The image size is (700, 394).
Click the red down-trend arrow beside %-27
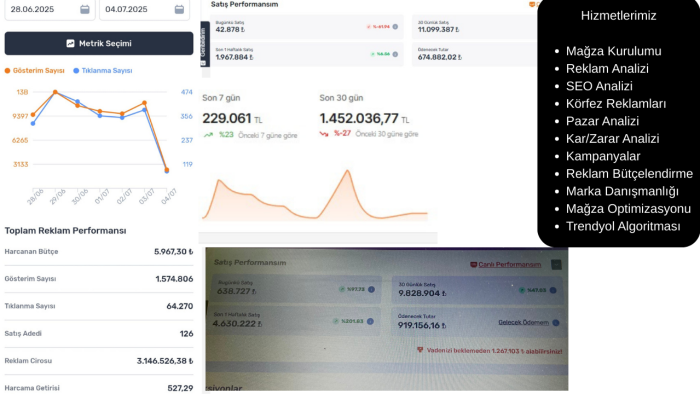point(324,133)
